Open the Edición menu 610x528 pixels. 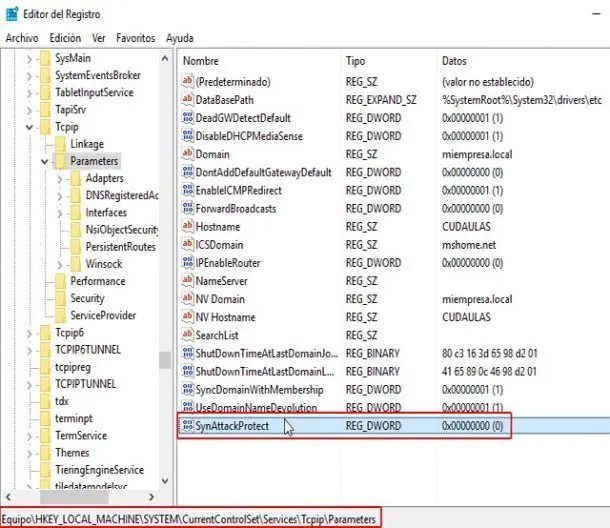[65, 37]
